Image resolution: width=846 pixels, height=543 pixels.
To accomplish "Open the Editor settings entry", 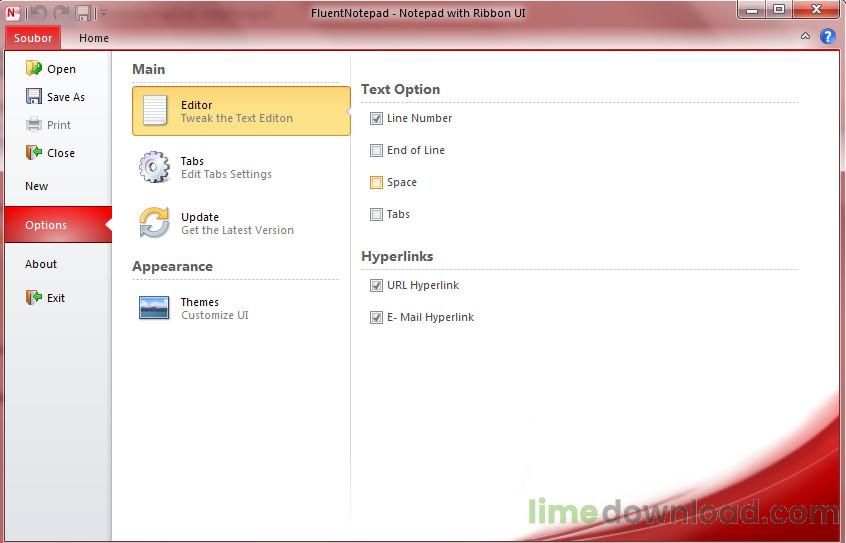I will coord(241,111).
